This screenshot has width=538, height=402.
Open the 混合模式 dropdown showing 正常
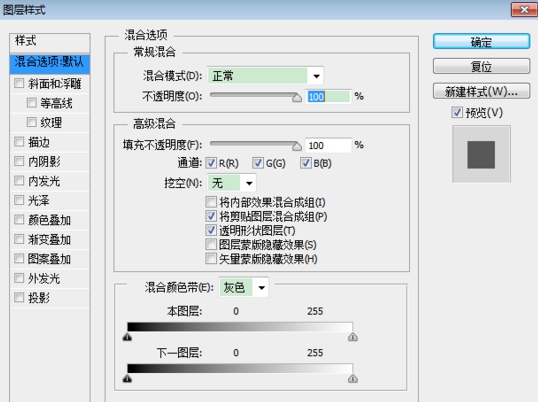pos(265,76)
